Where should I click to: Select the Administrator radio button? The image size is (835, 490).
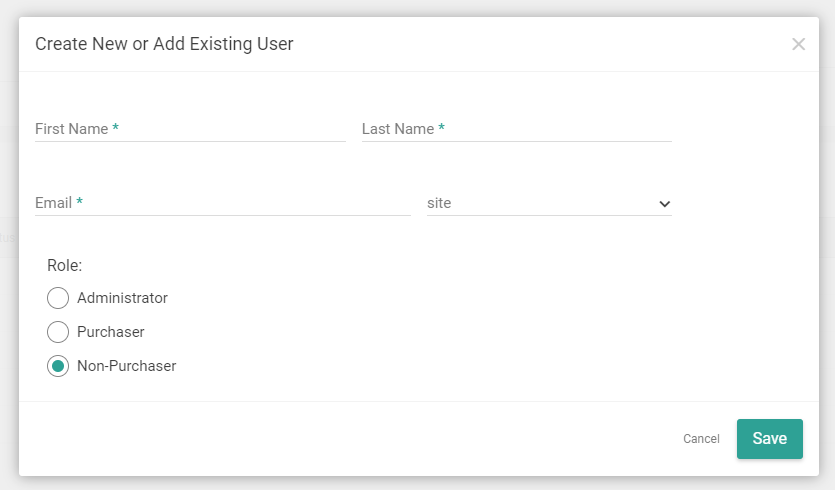pos(58,298)
